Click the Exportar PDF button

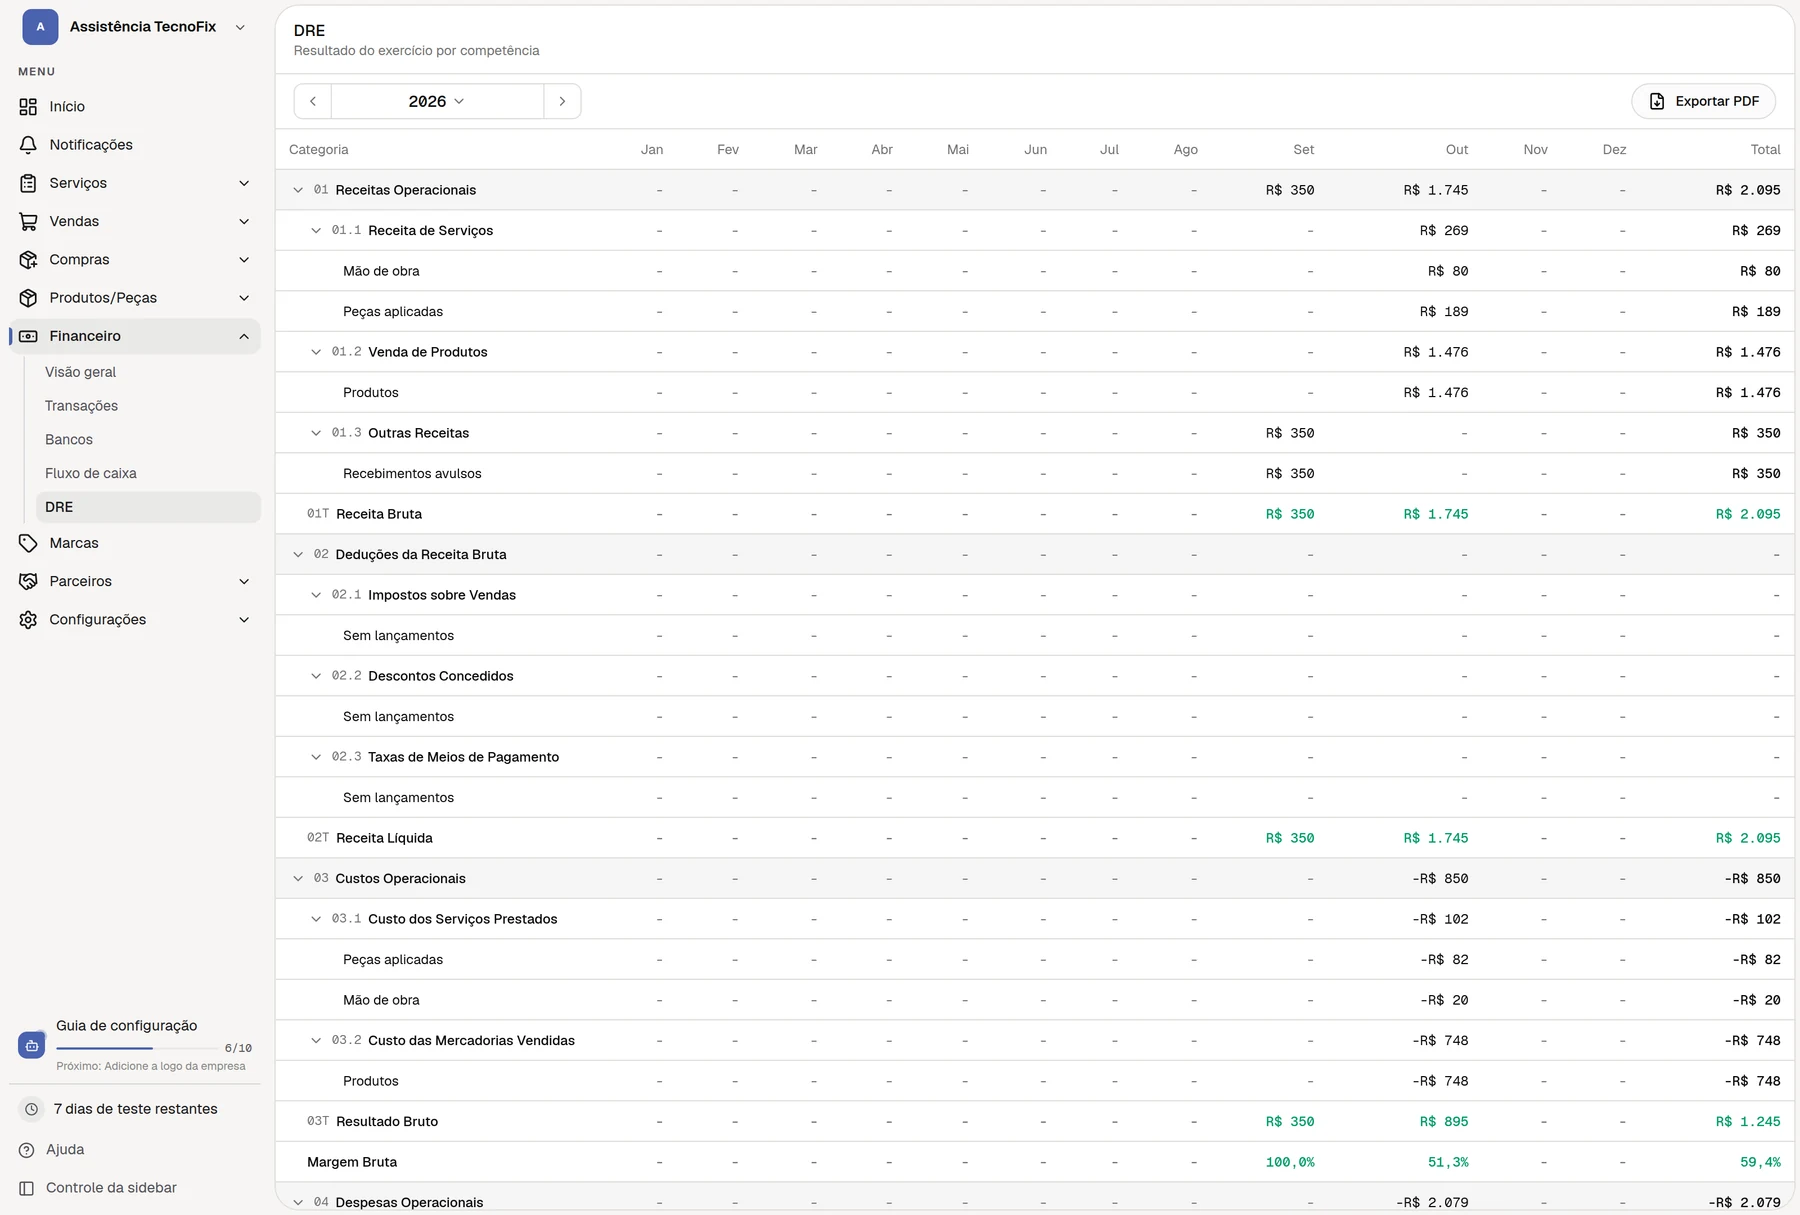(x=1703, y=101)
